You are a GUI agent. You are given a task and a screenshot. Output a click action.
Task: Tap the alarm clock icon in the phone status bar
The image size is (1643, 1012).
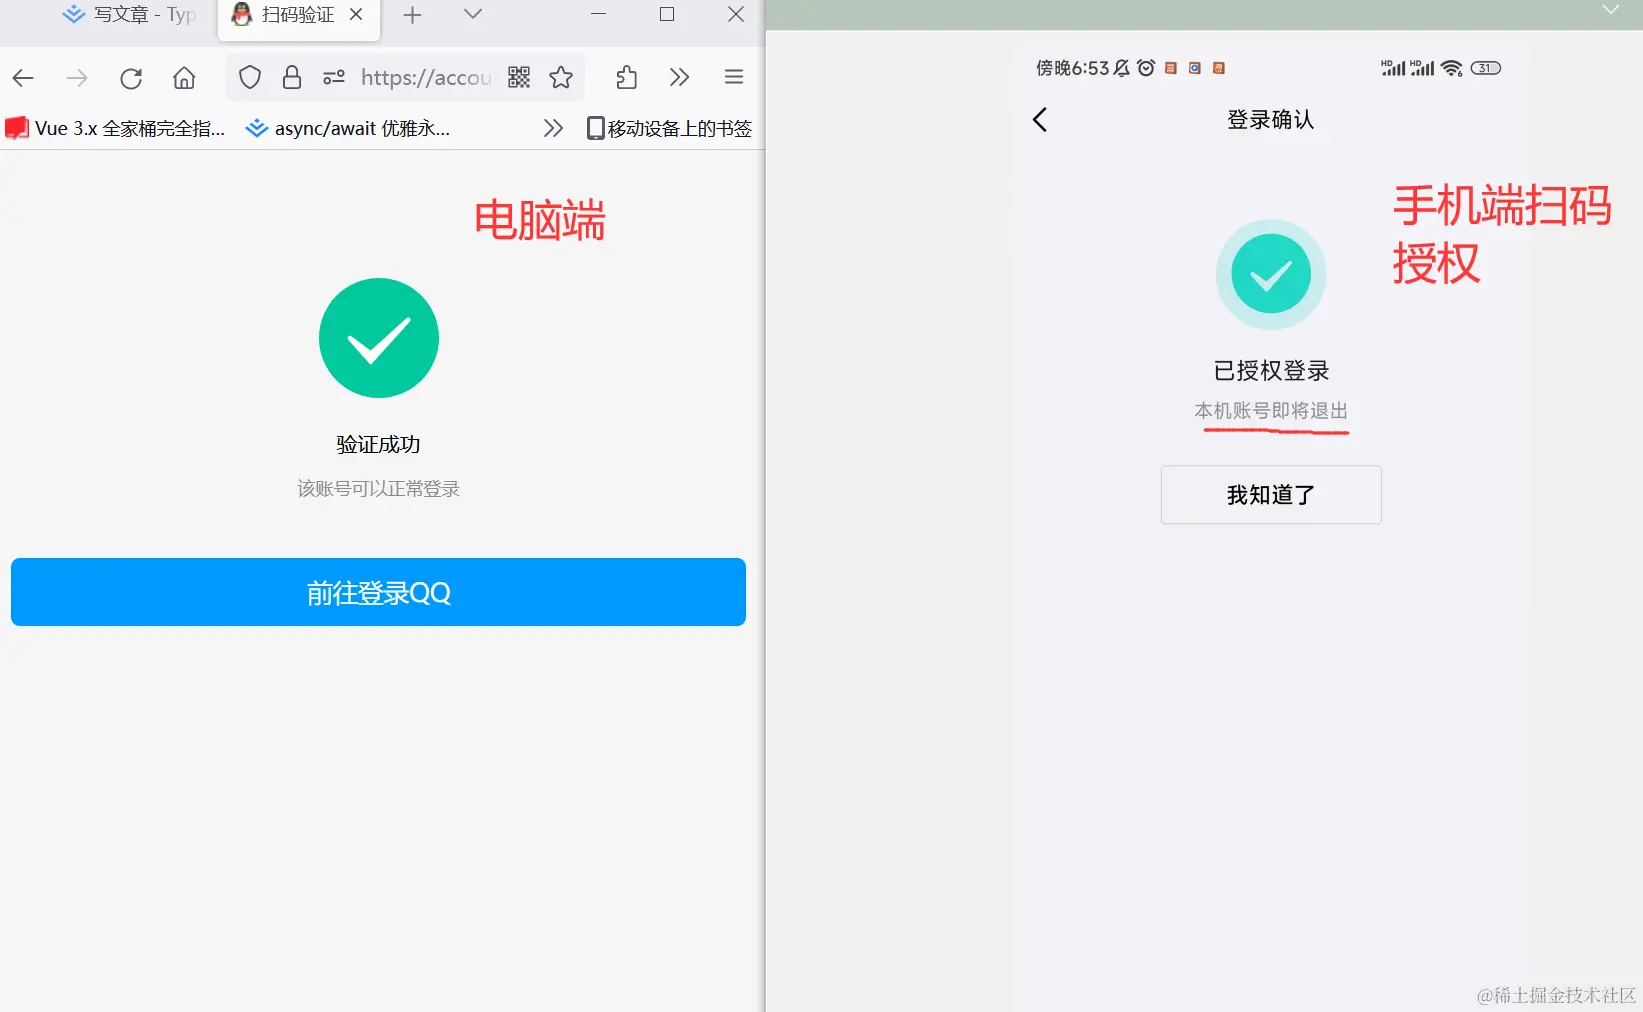[x=1146, y=68]
